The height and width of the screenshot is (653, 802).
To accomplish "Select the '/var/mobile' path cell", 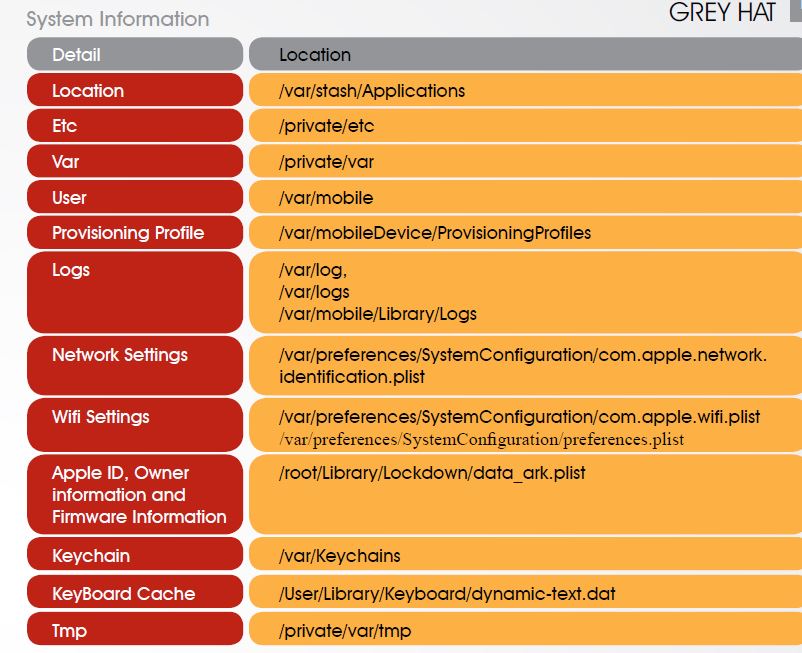I will (525, 197).
